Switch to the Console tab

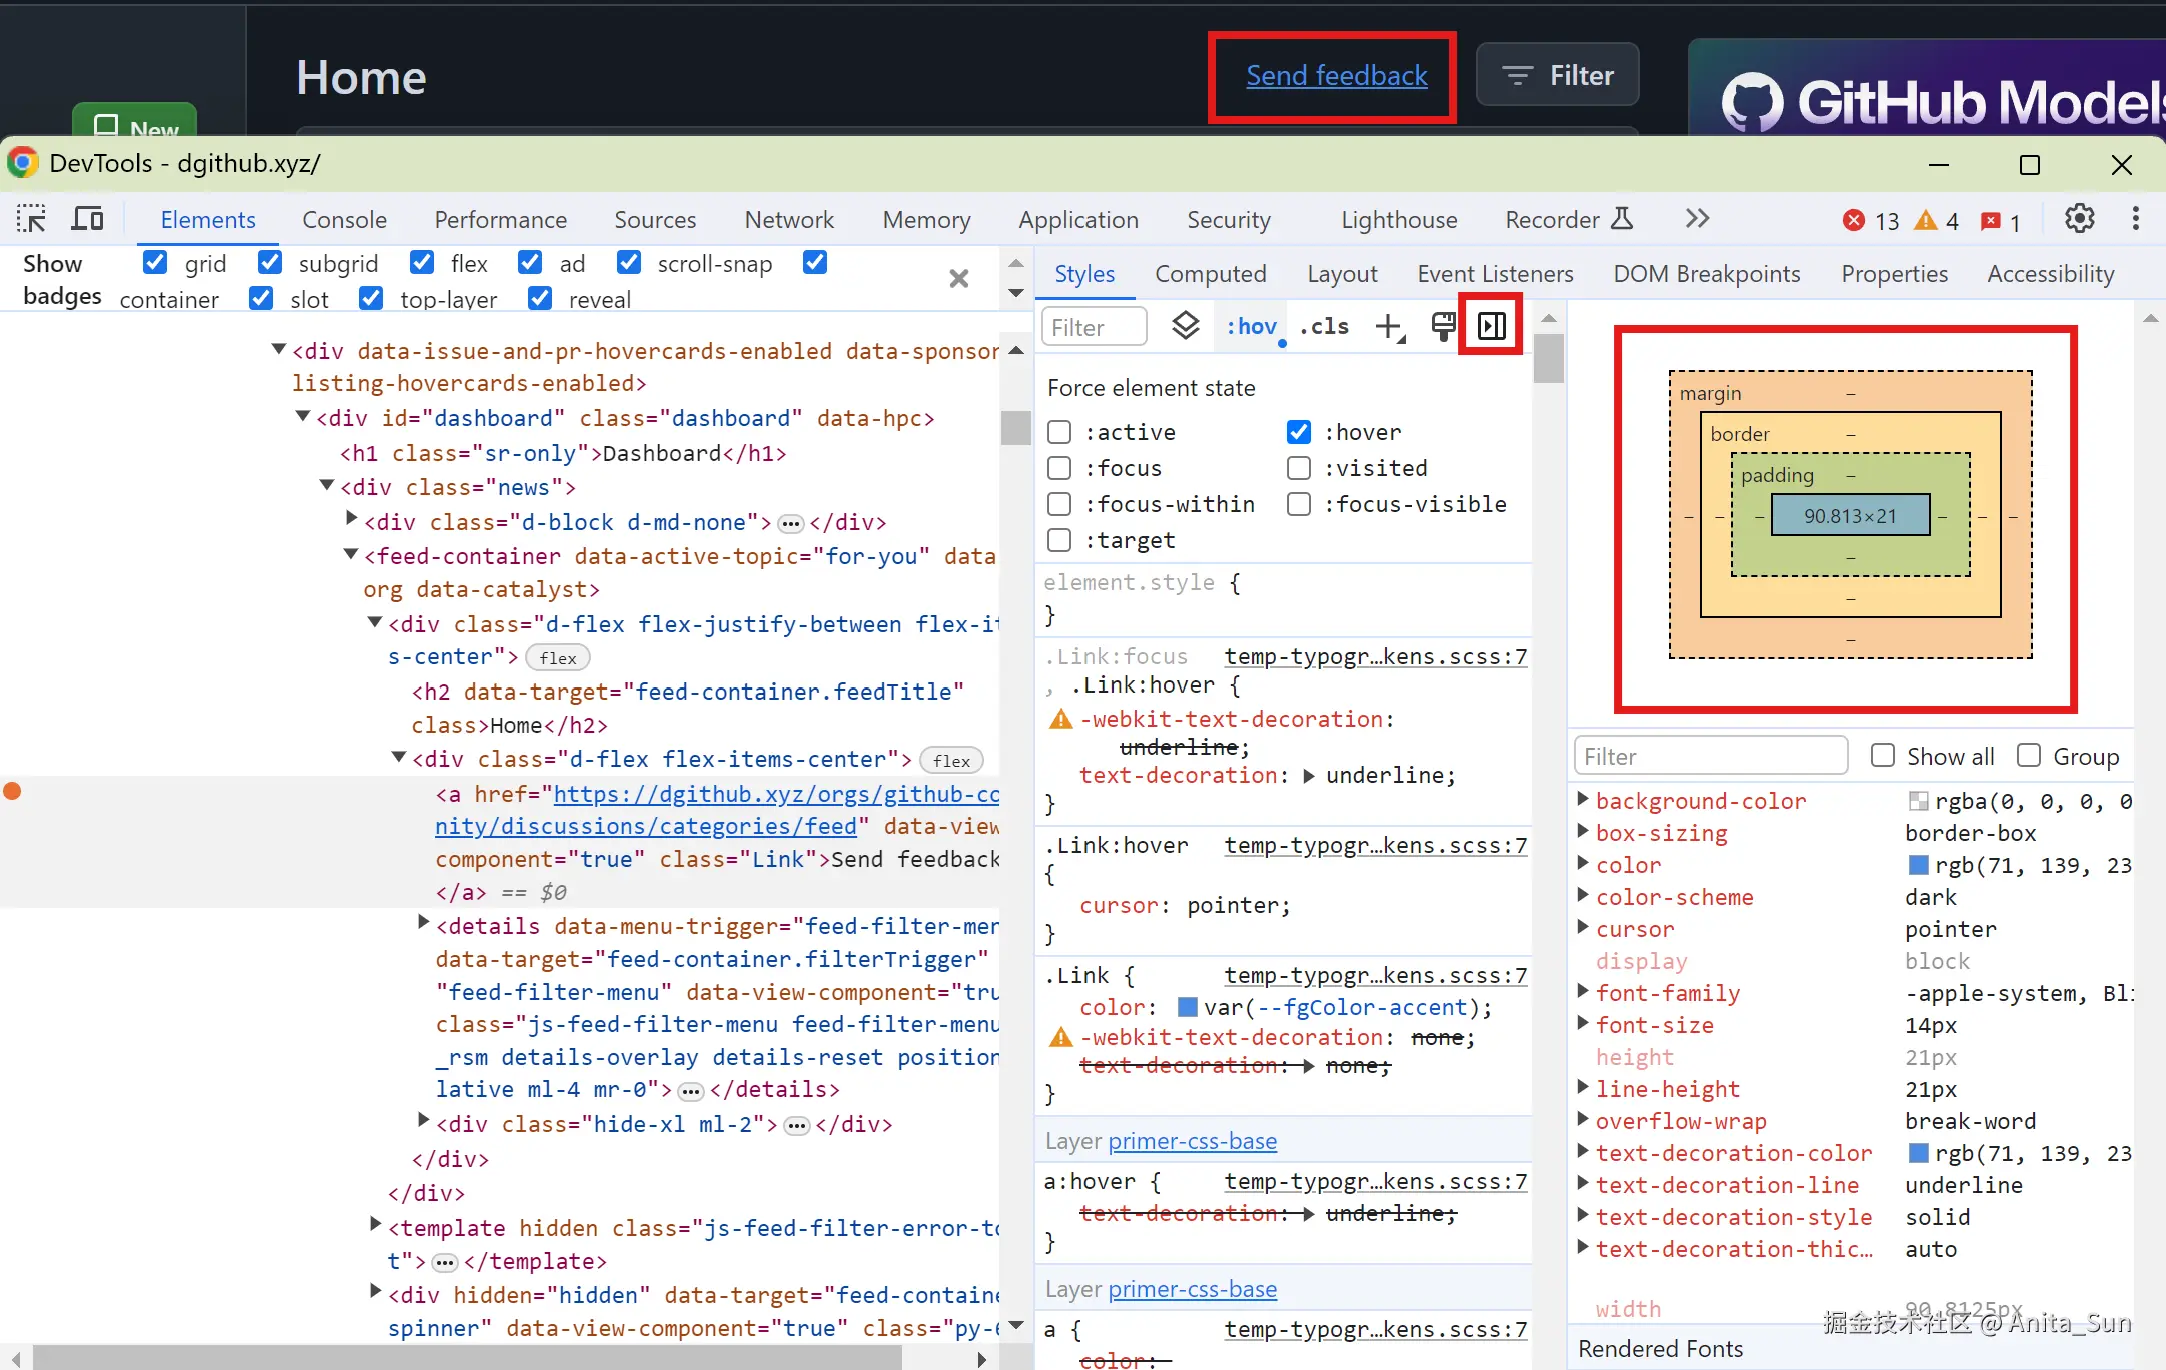click(344, 220)
